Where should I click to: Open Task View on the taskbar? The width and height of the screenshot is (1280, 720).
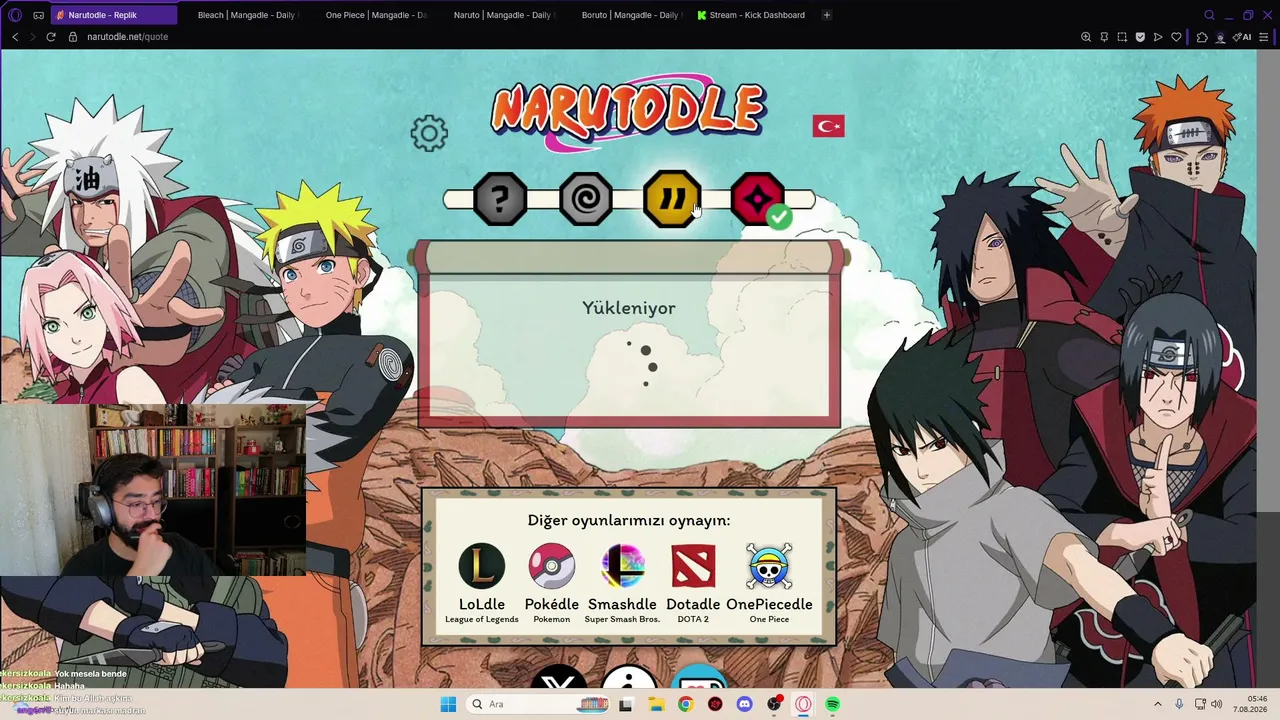point(626,704)
